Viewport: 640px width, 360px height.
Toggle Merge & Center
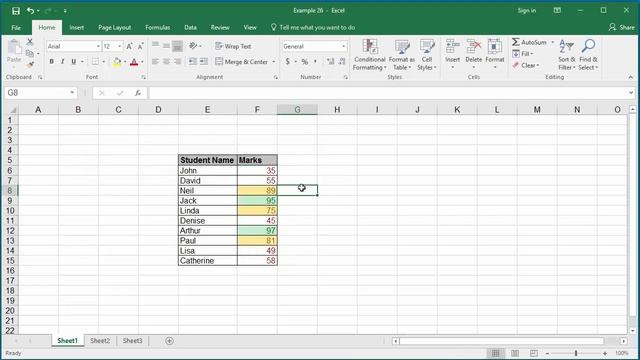click(241, 62)
